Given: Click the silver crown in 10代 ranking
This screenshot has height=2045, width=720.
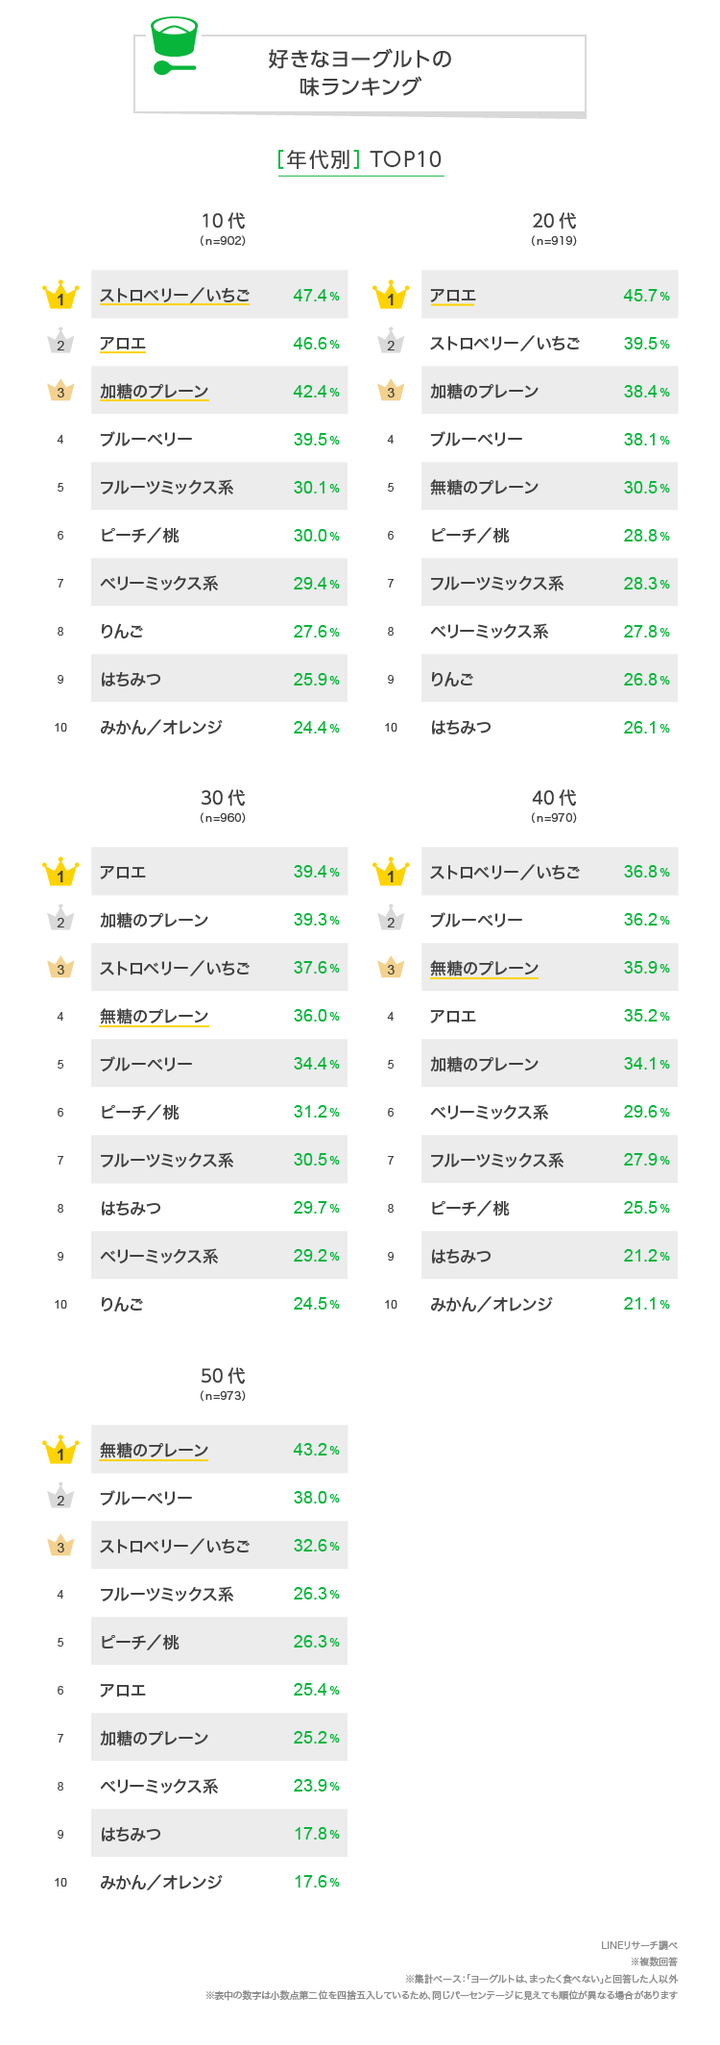Looking at the screenshot, I should pos(60,342).
